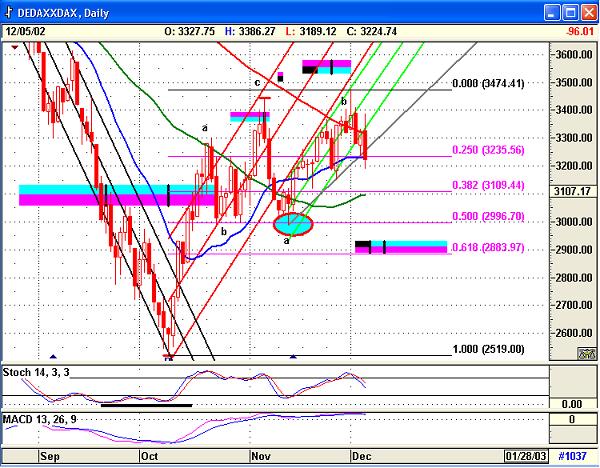
Task: Click the 'Nov' label on the time axis
Action: pyautogui.click(x=261, y=456)
